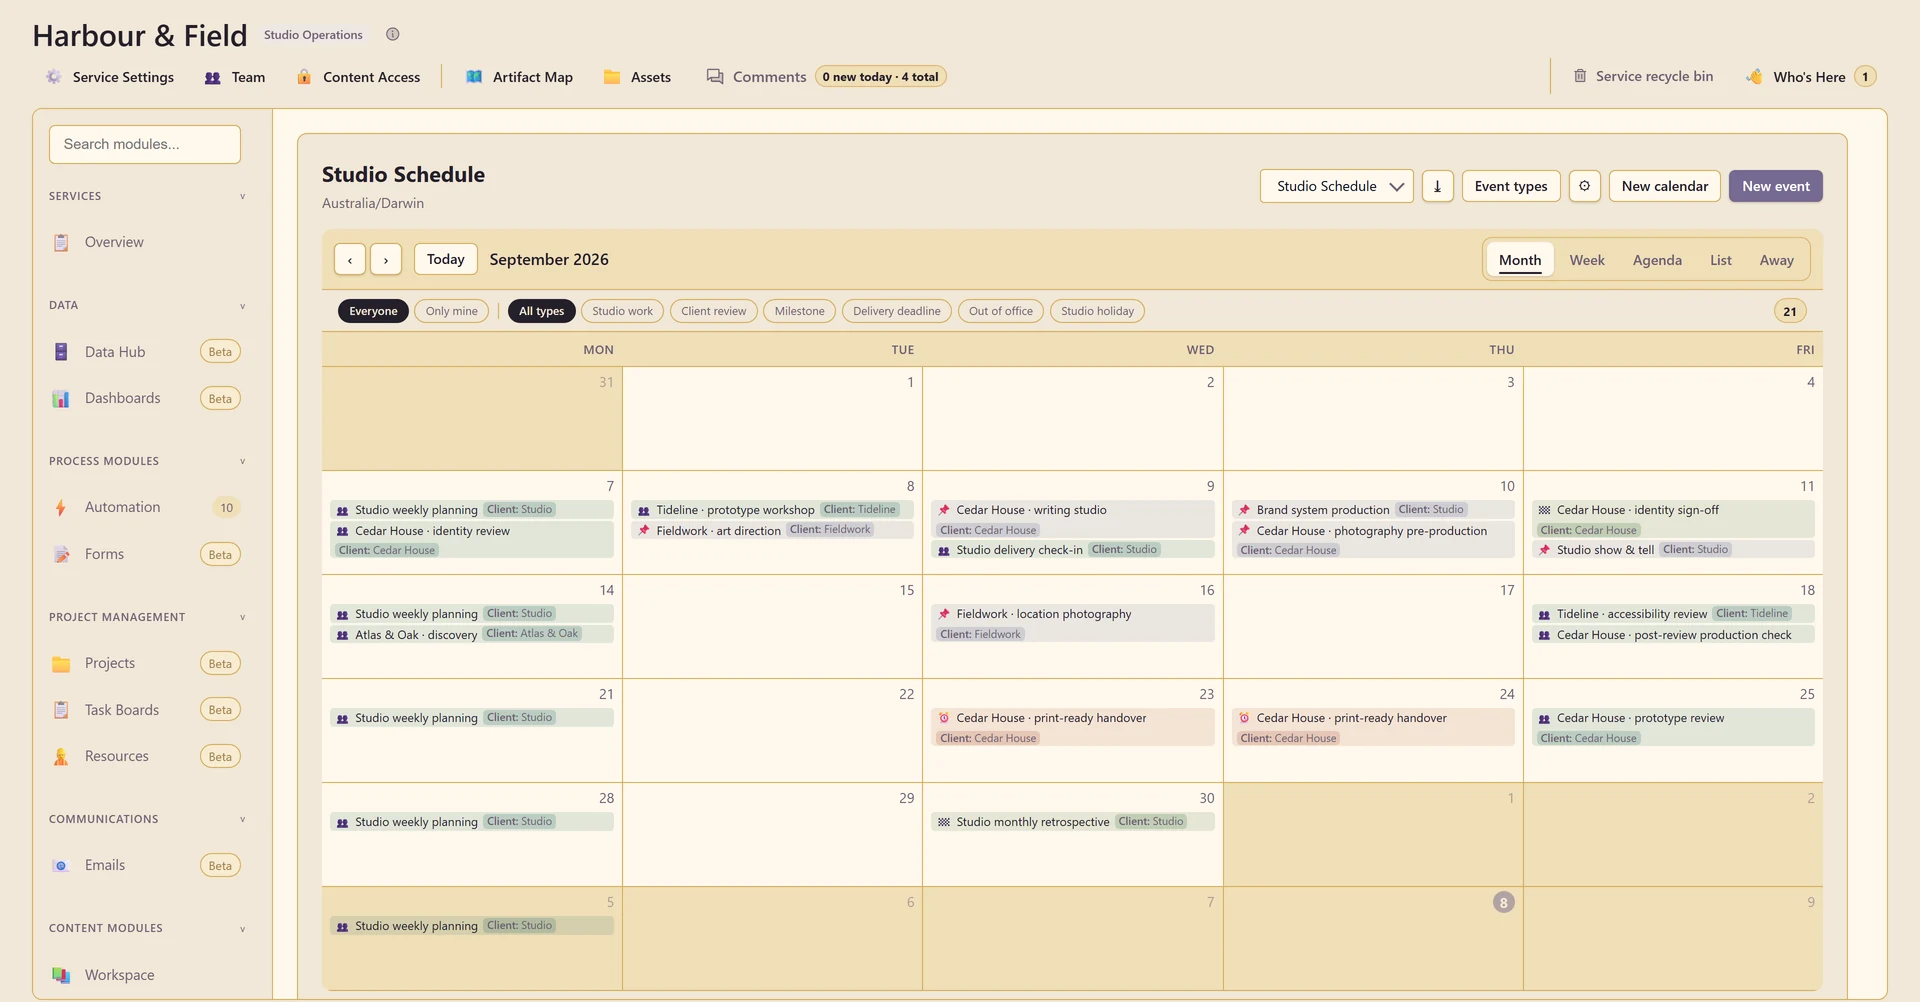Open Content Access lock icon
The image size is (1920, 1002).
[x=304, y=77]
